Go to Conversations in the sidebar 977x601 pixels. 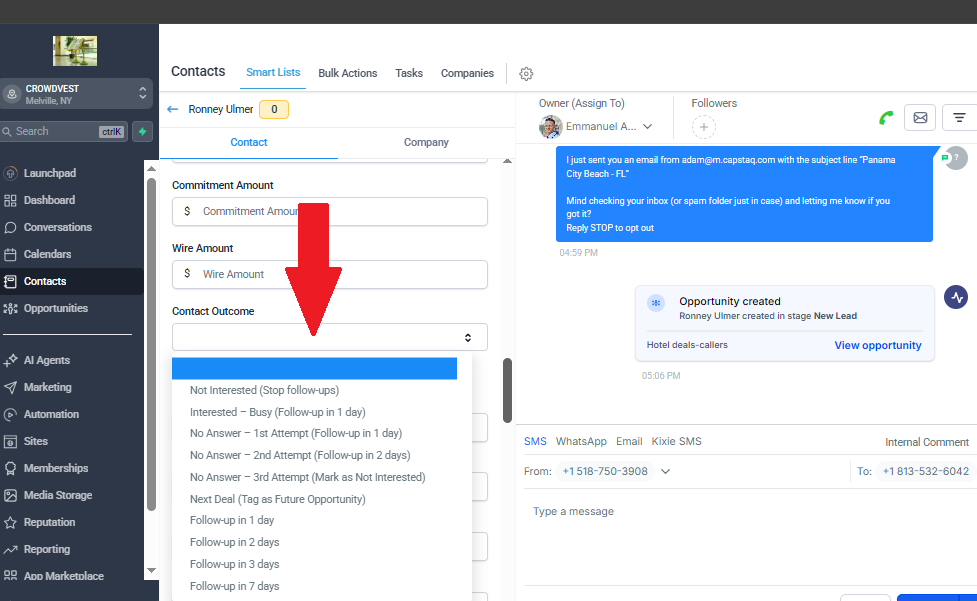tap(57, 227)
